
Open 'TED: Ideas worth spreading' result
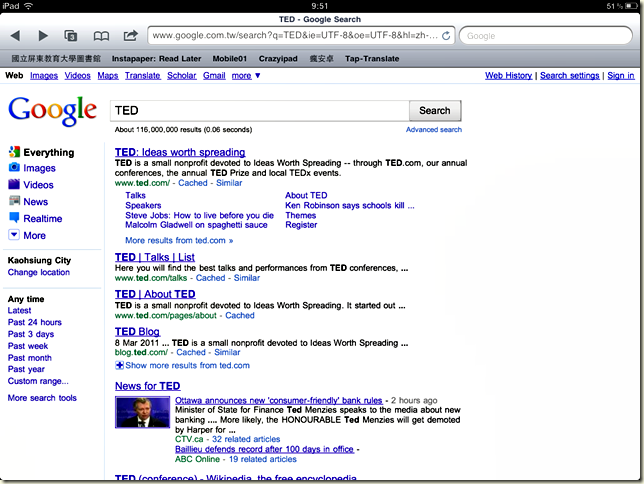(180, 152)
